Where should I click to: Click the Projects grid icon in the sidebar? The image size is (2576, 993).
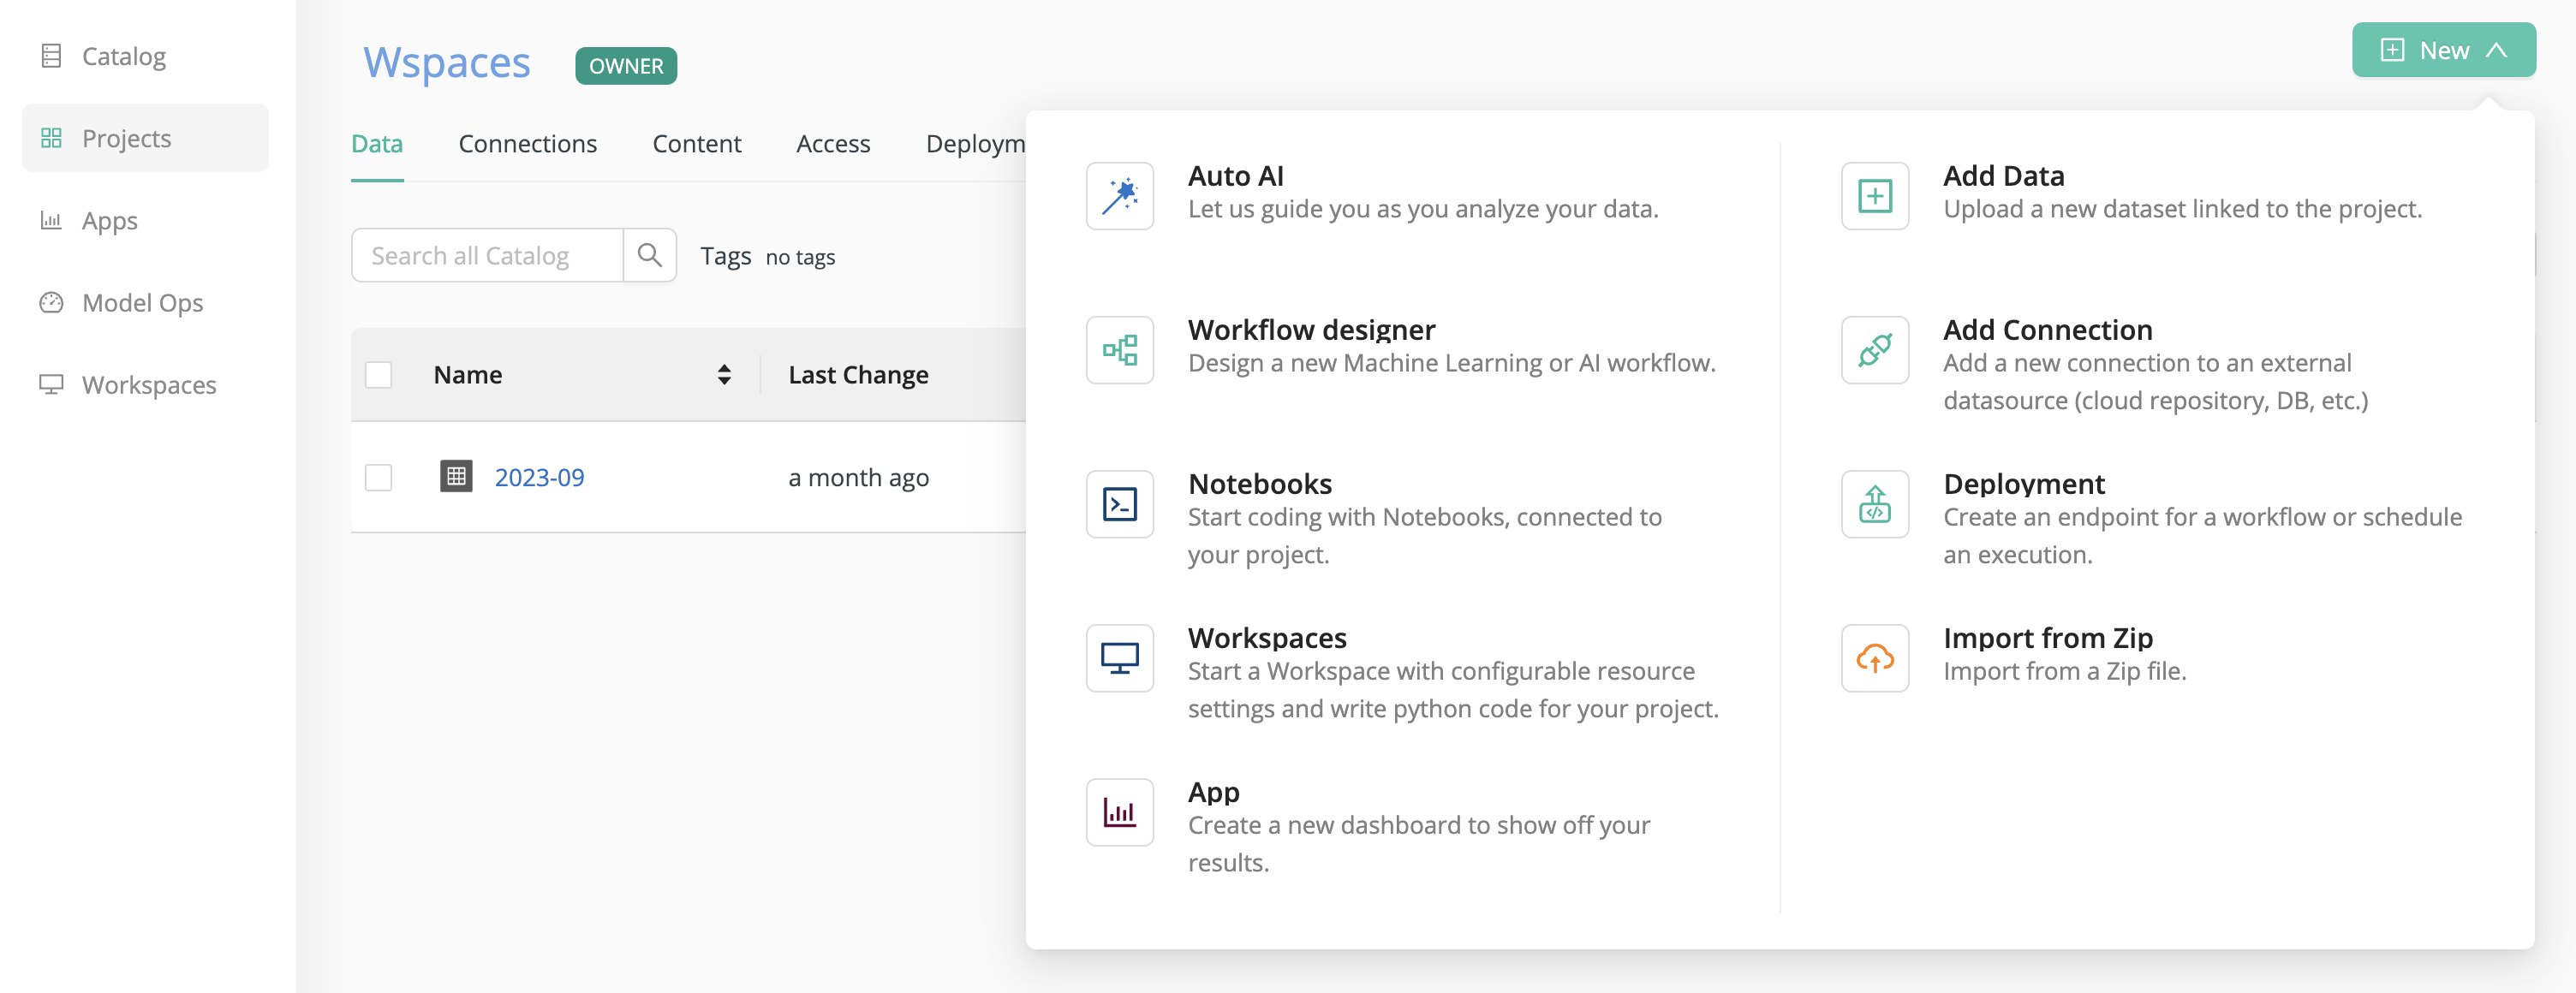coord(51,138)
